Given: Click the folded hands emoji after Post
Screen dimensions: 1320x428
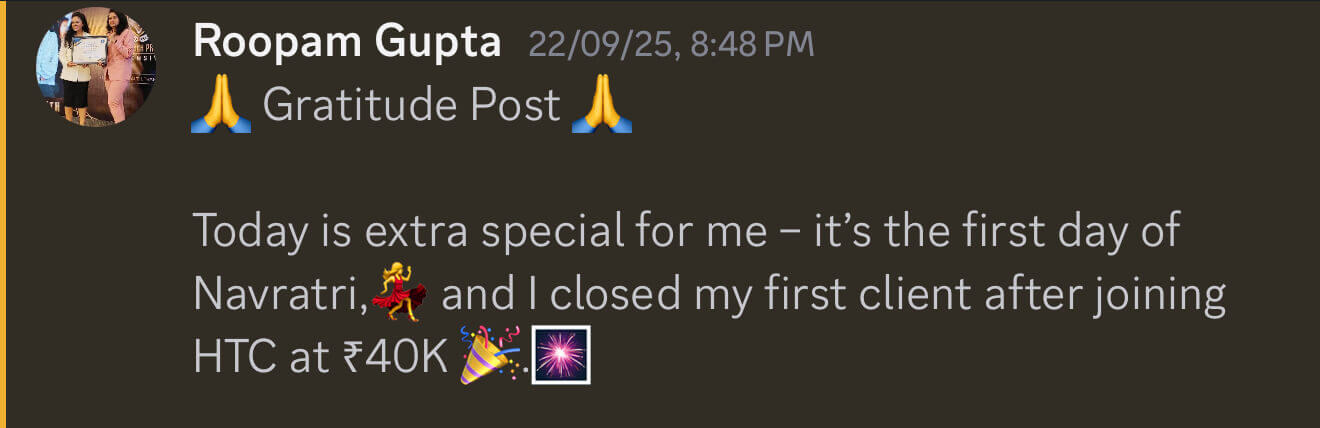Looking at the screenshot, I should click(603, 105).
